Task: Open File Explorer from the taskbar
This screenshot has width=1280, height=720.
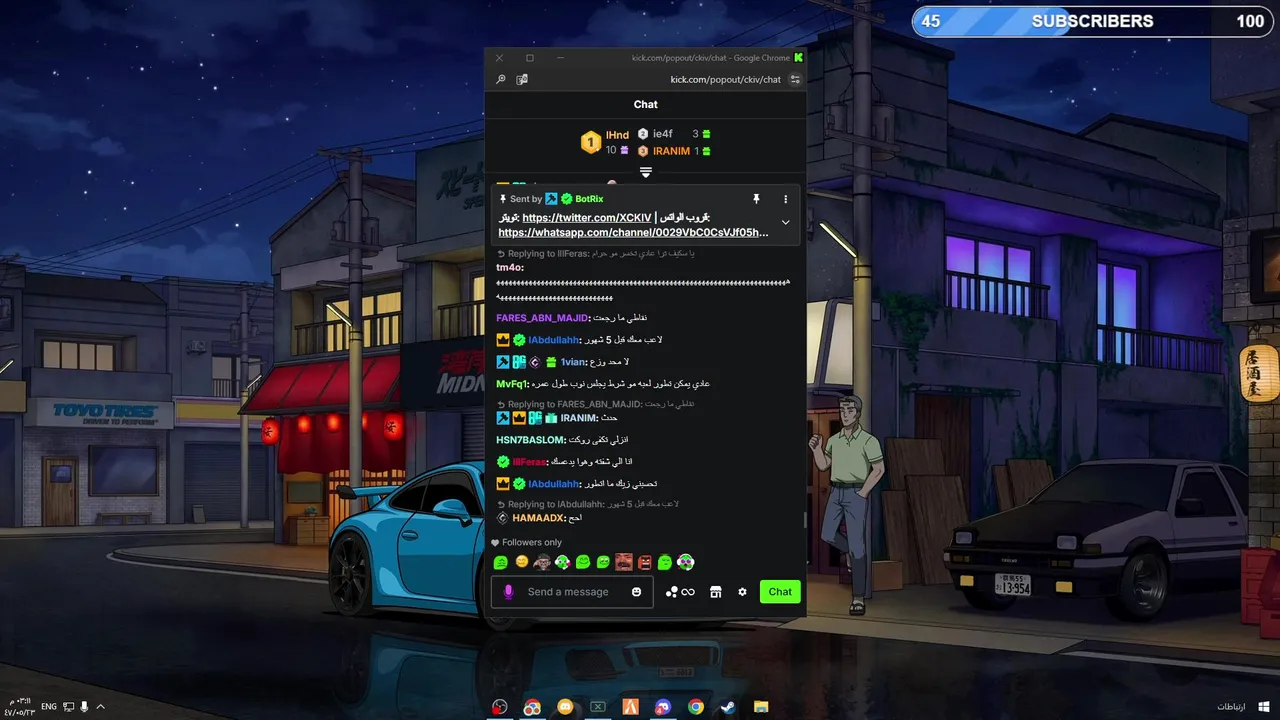Action: pyautogui.click(x=760, y=707)
